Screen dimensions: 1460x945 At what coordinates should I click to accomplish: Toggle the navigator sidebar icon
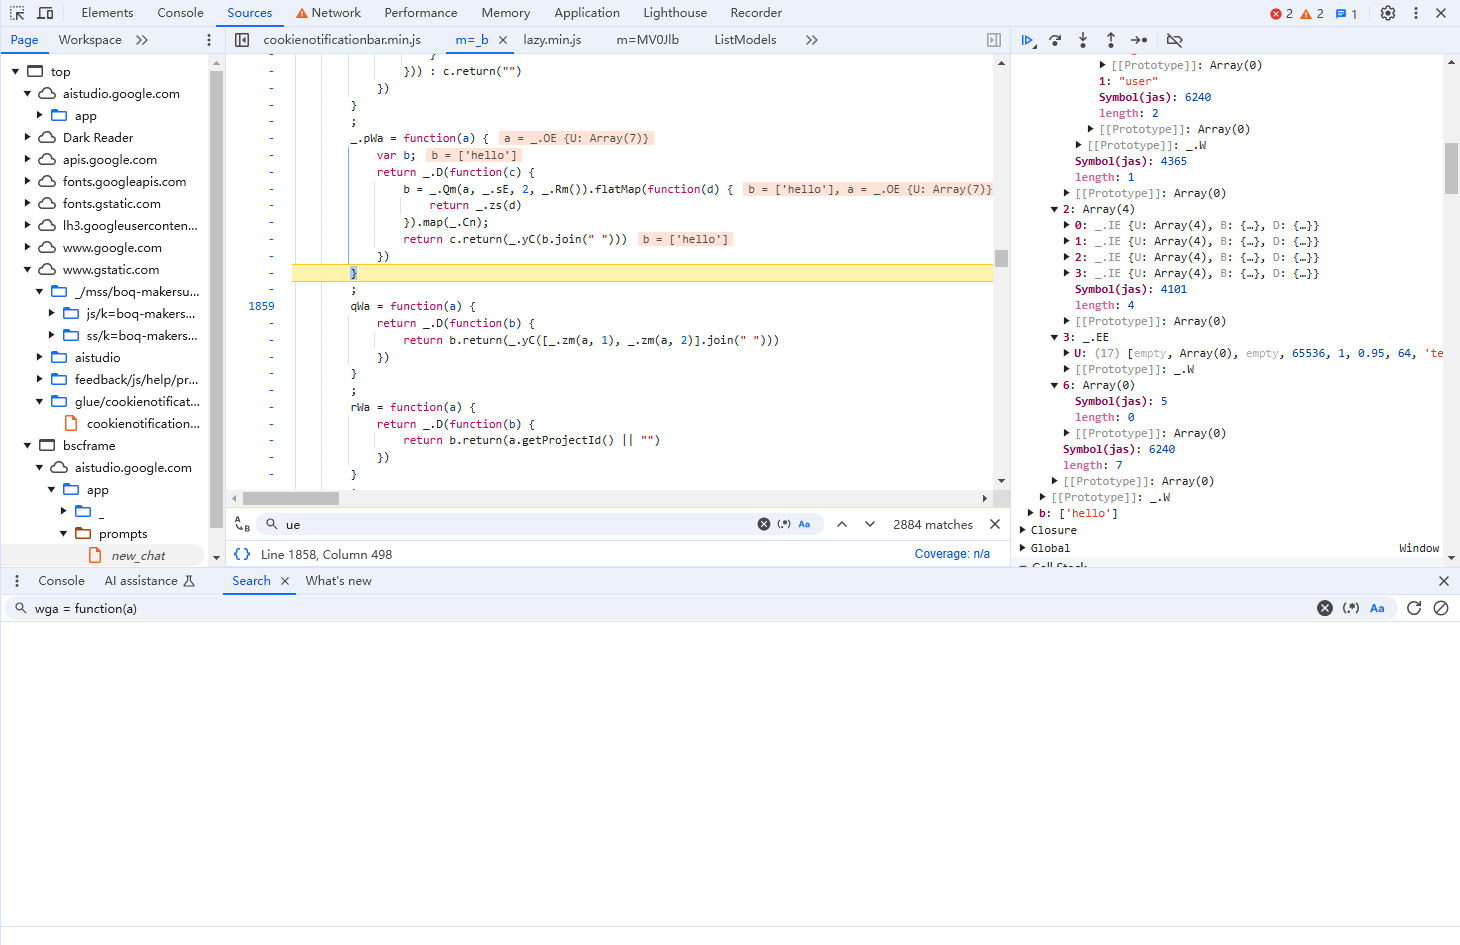242,40
